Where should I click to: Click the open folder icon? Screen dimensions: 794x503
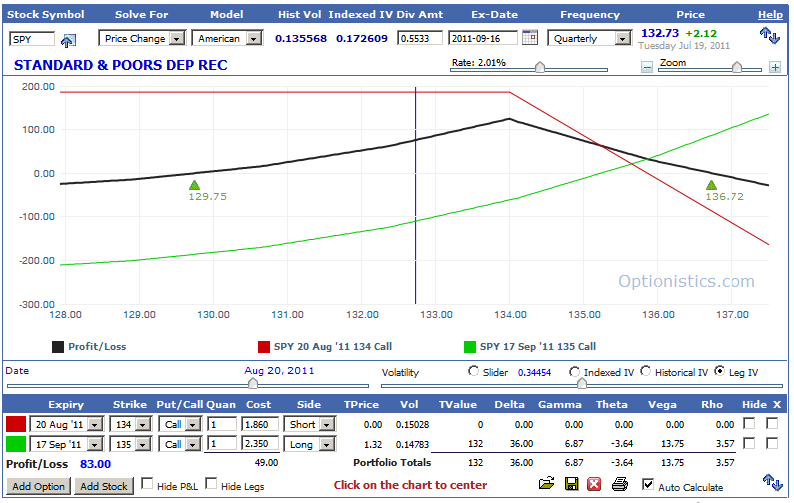pos(546,484)
